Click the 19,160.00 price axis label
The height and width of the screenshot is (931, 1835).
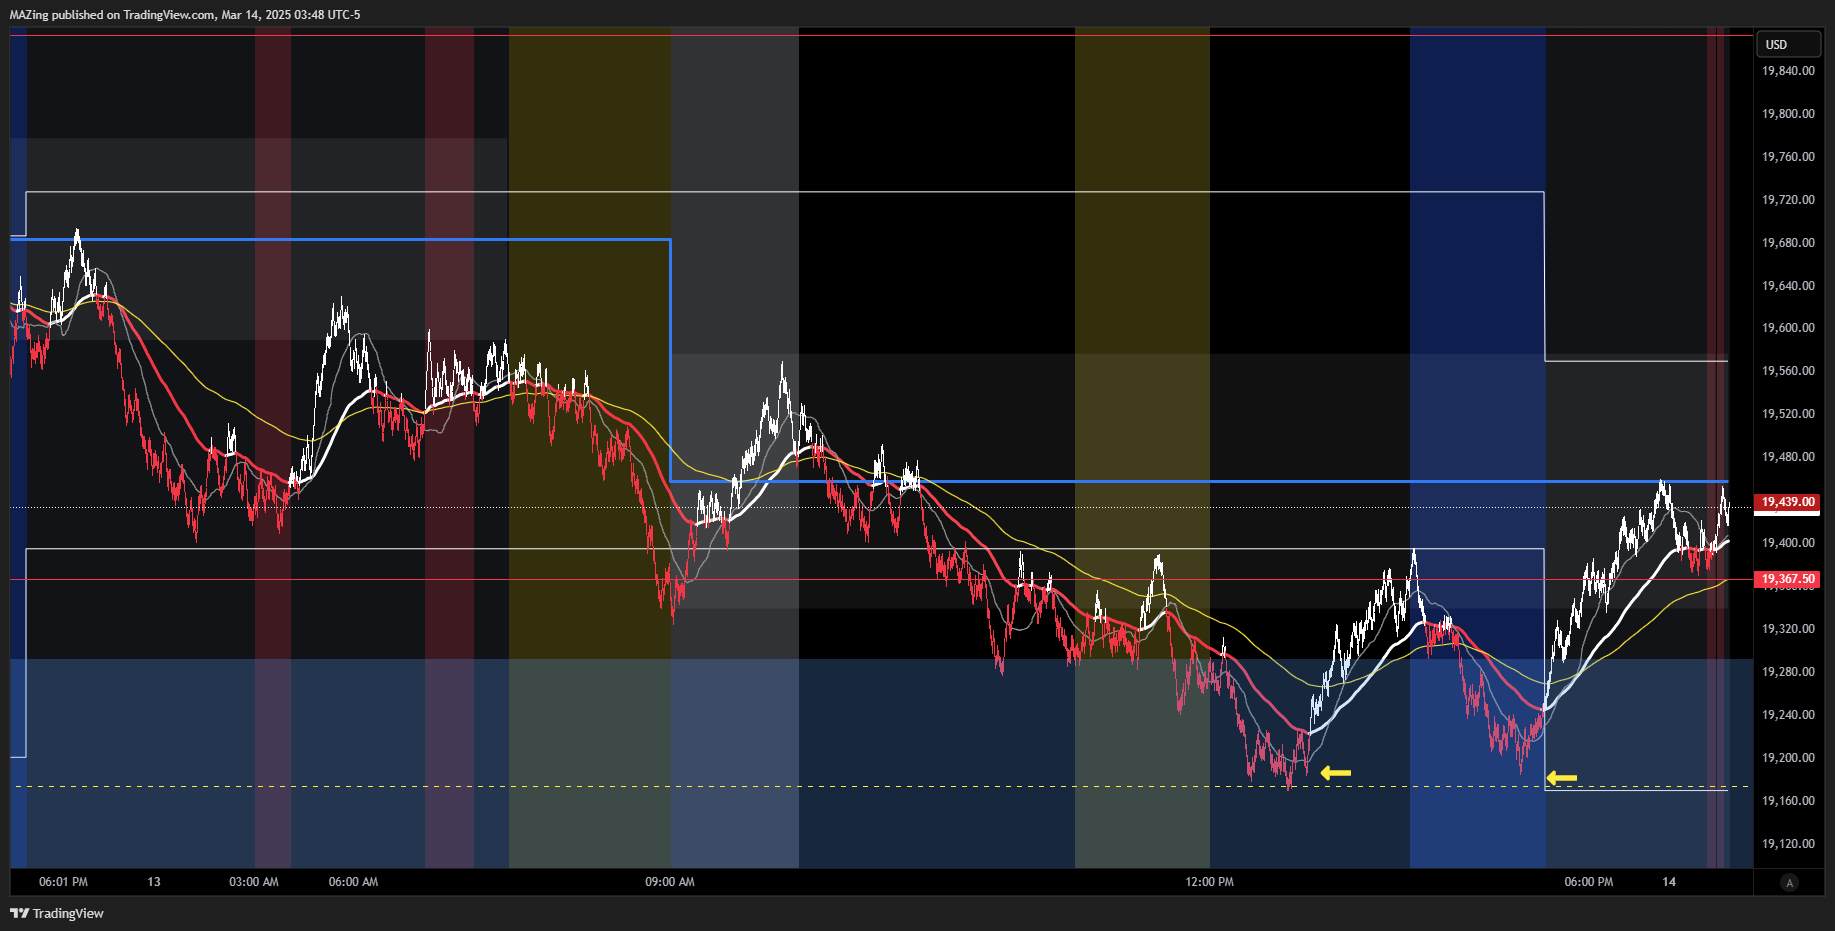click(x=1788, y=801)
